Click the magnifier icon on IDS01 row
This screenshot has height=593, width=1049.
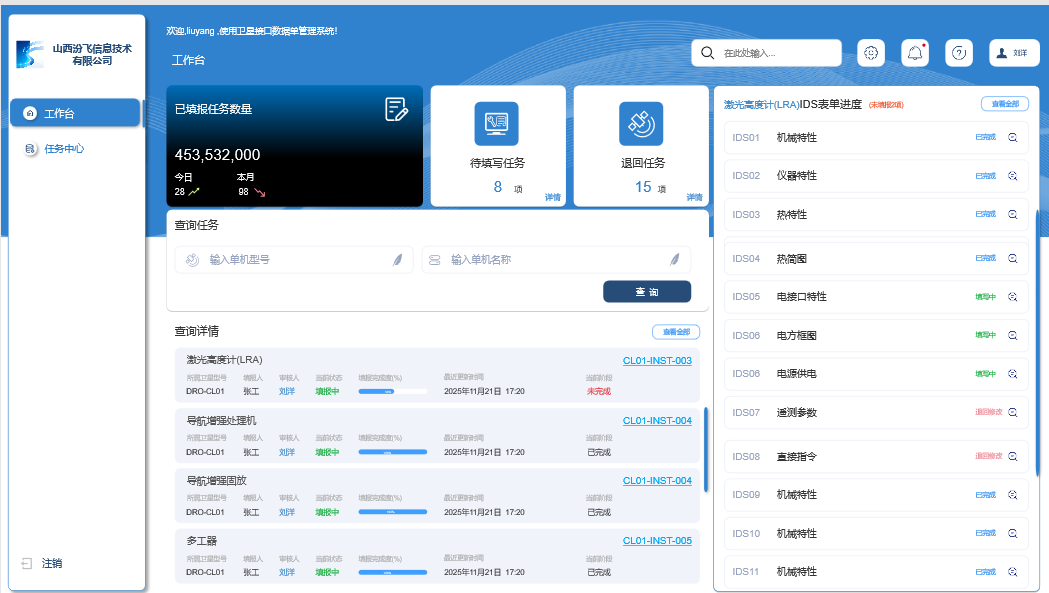[1012, 138]
